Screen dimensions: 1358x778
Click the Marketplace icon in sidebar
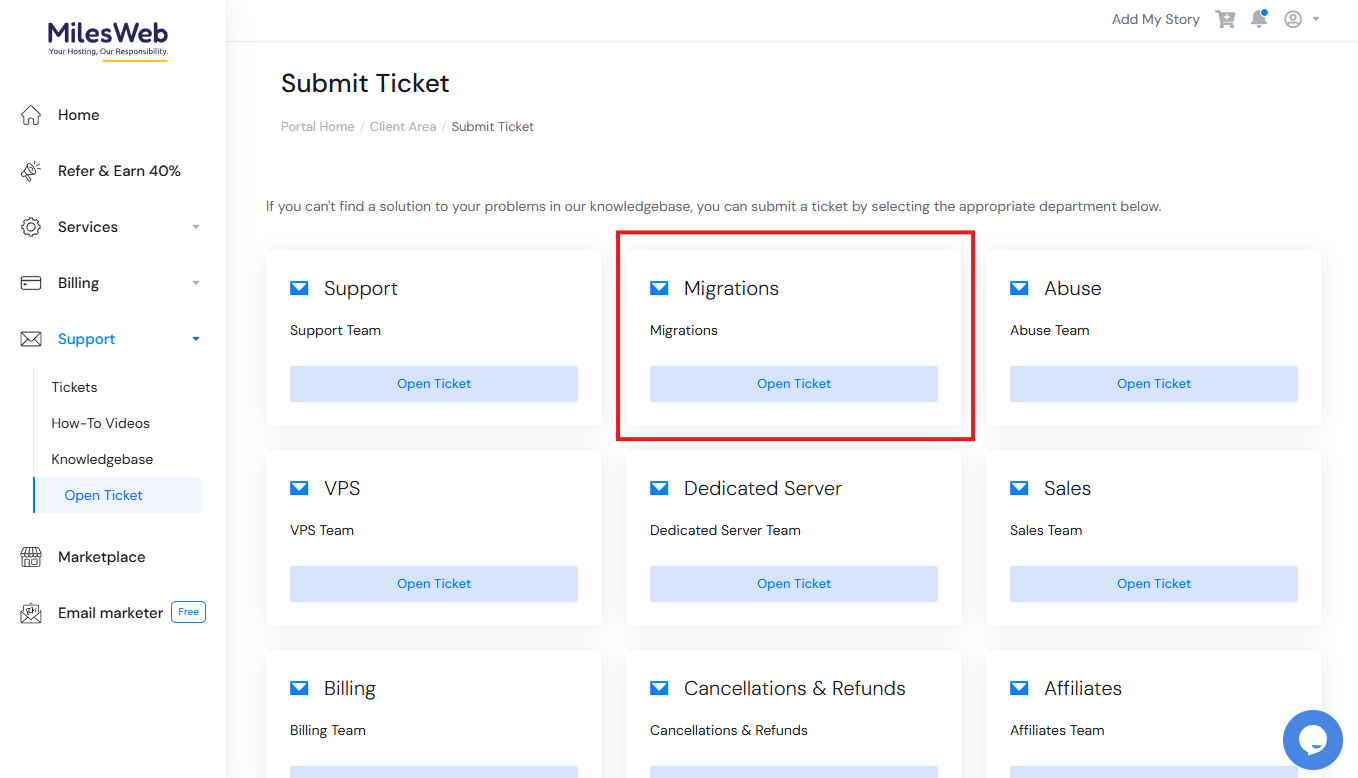tap(31, 556)
